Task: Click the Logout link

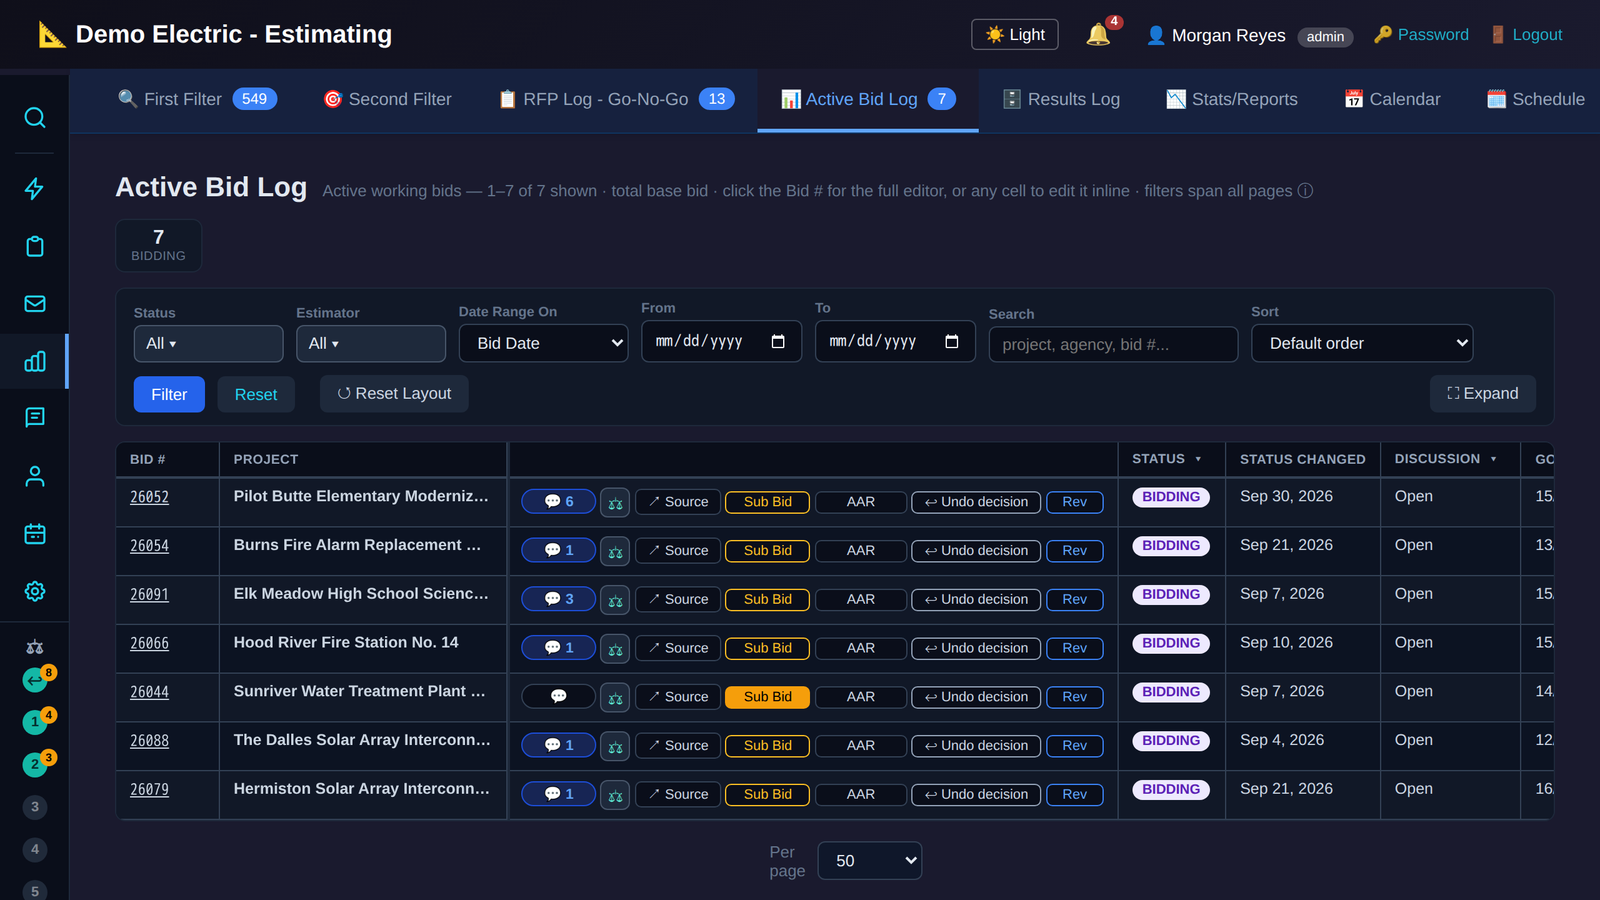Action: (1526, 35)
